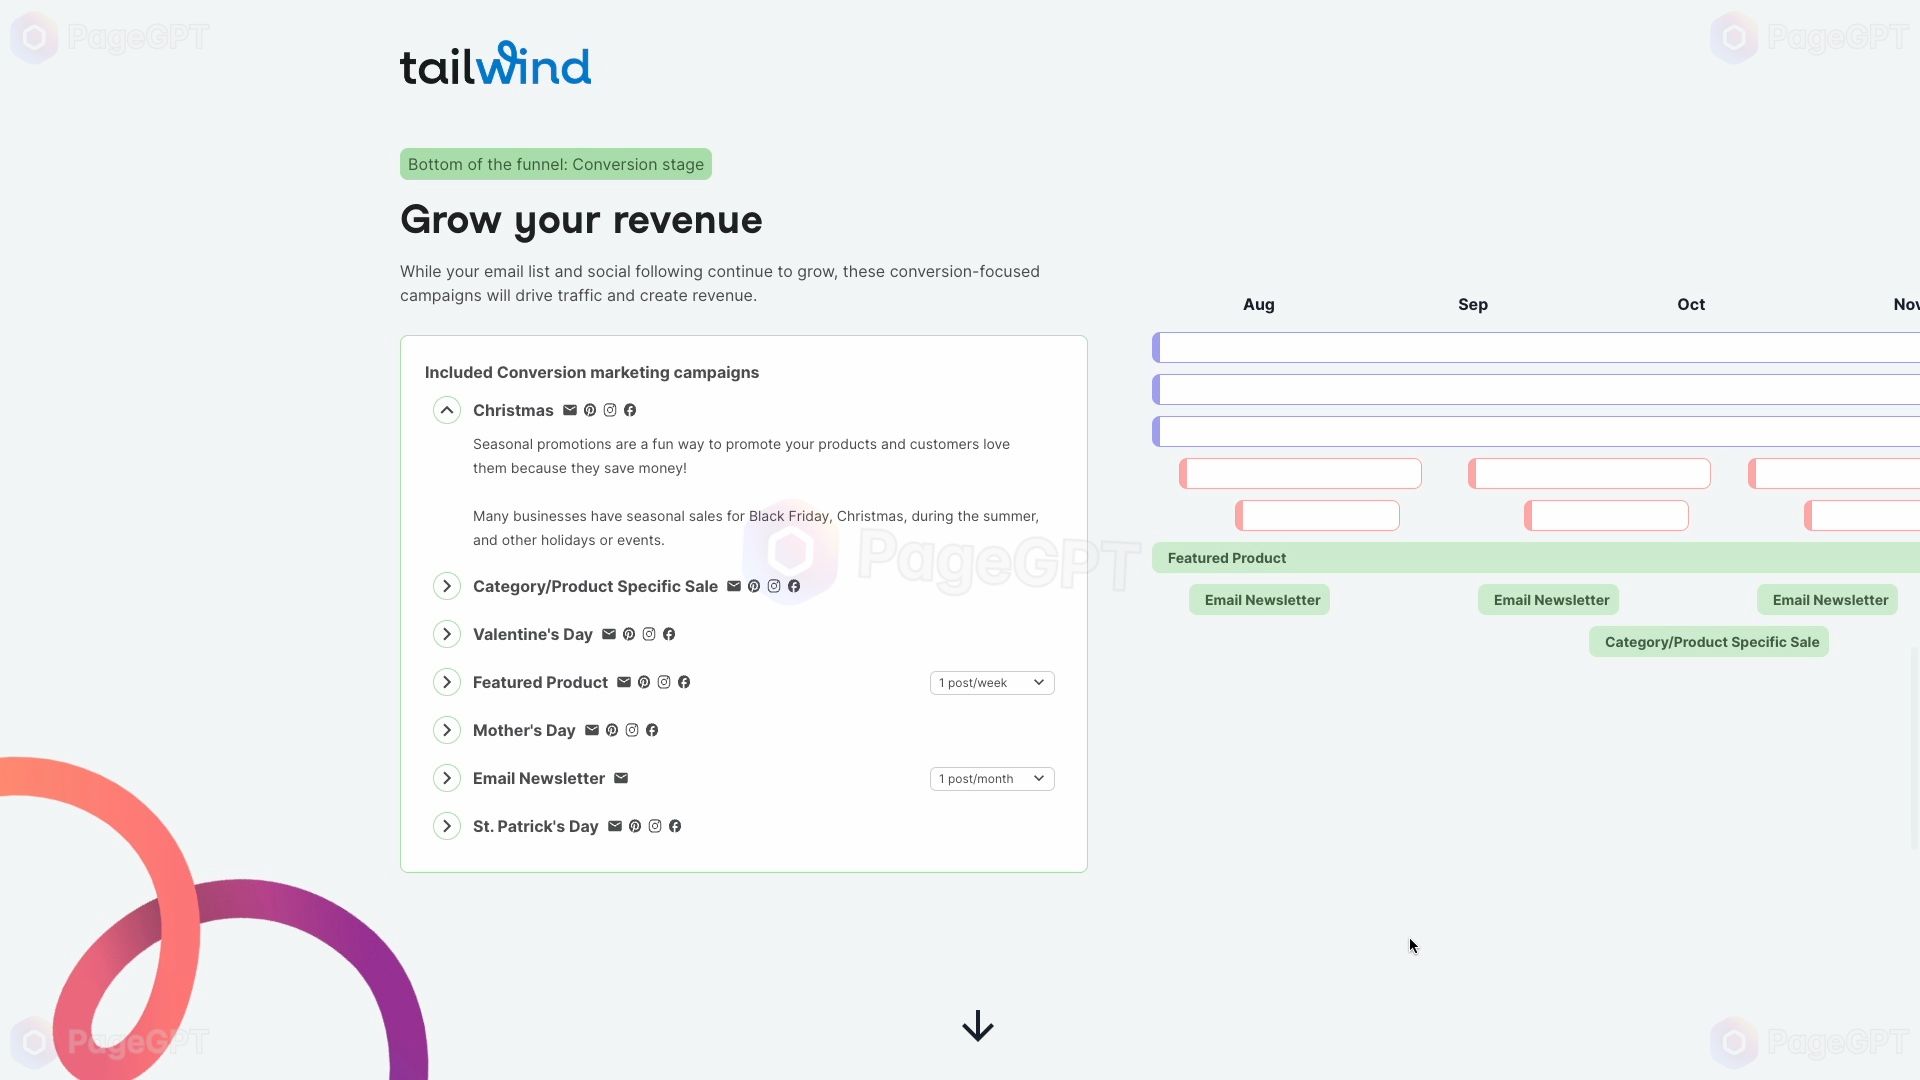The height and width of the screenshot is (1080, 1920).
Task: Click the Tailwind logo at the top
Action: [x=495, y=63]
